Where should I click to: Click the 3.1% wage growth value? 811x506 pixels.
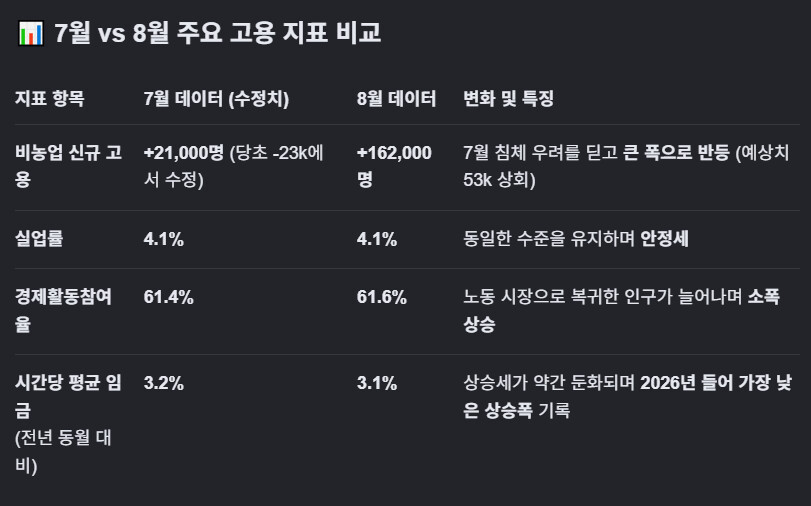377,383
